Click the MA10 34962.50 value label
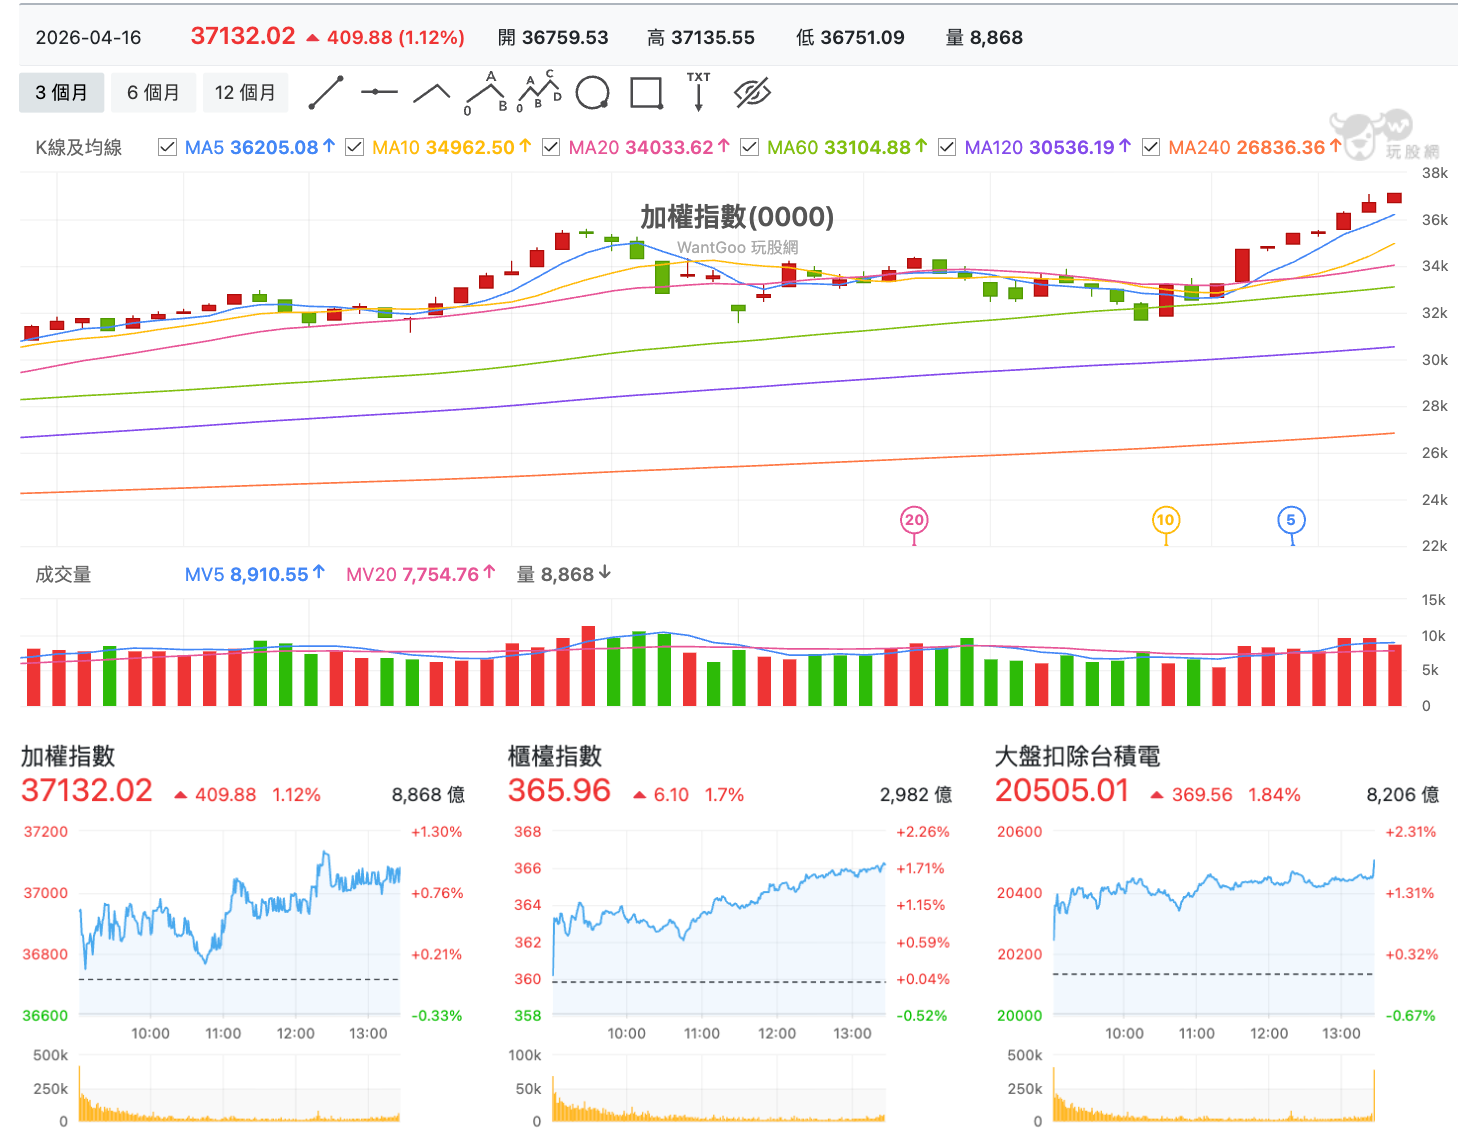The height and width of the screenshot is (1145, 1458). click(x=452, y=148)
